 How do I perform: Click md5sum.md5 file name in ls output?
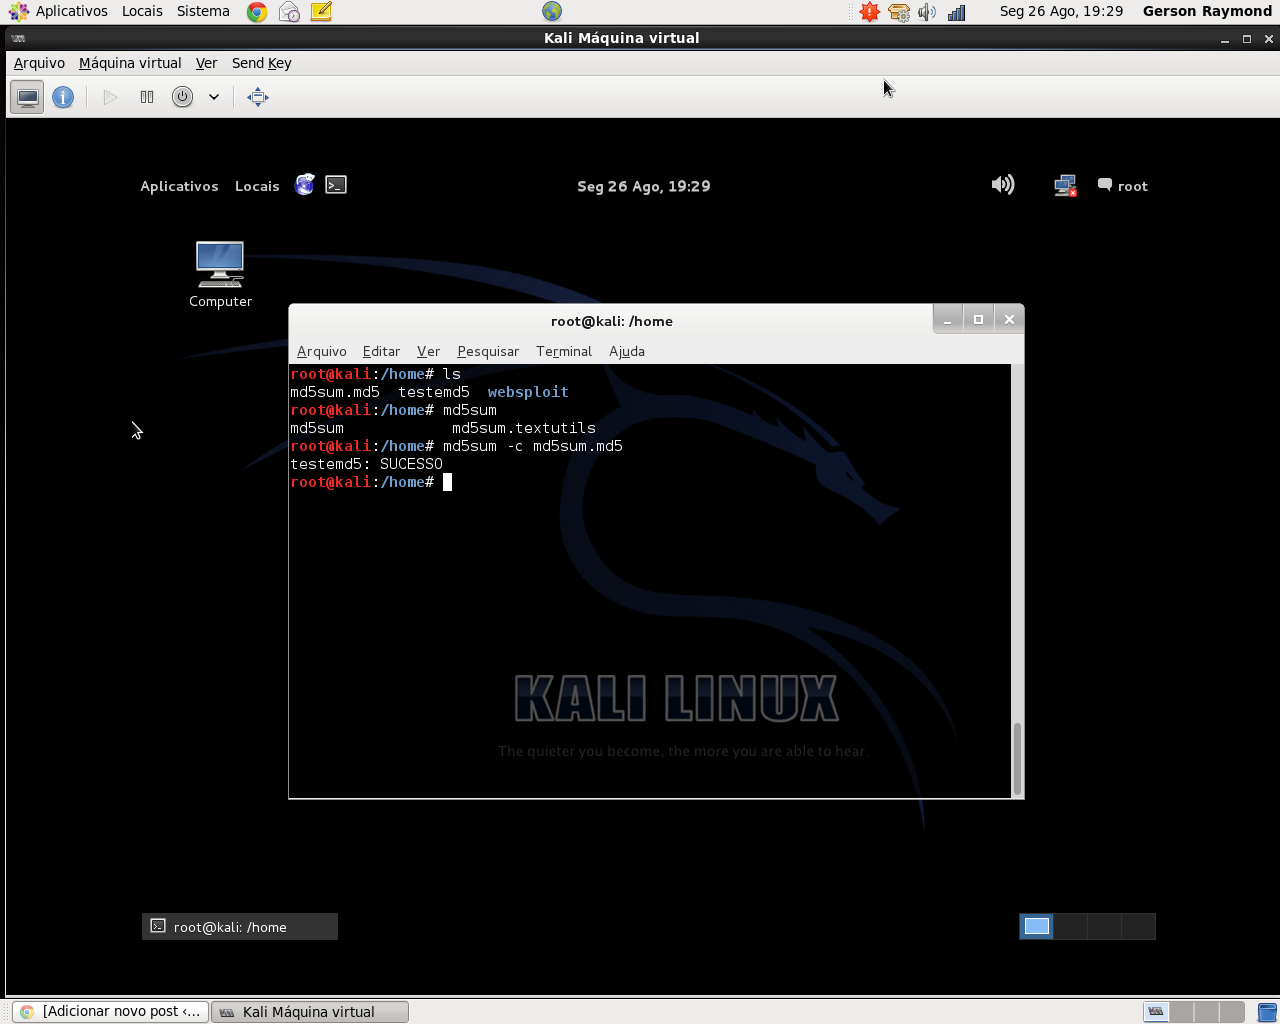pos(335,392)
